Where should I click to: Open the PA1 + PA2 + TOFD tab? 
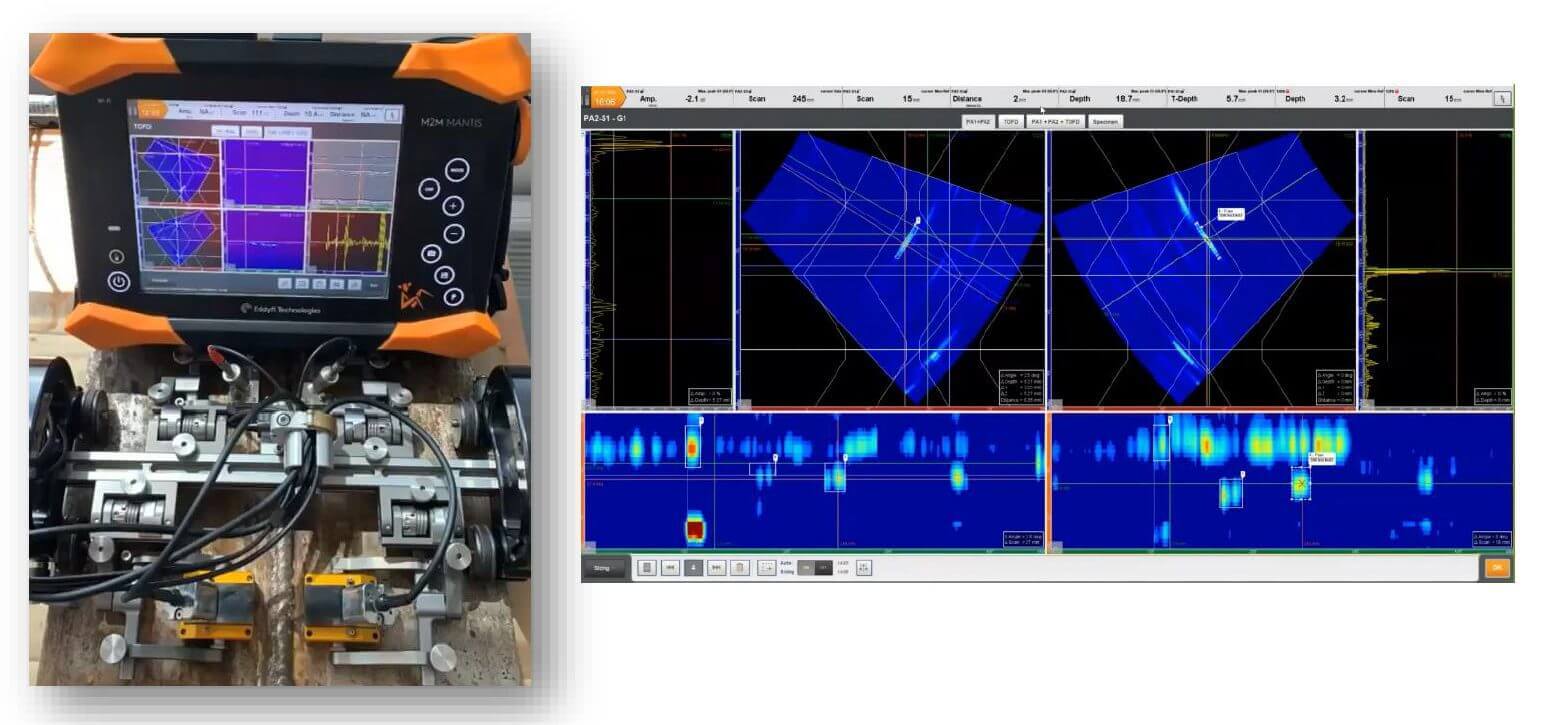click(1056, 121)
